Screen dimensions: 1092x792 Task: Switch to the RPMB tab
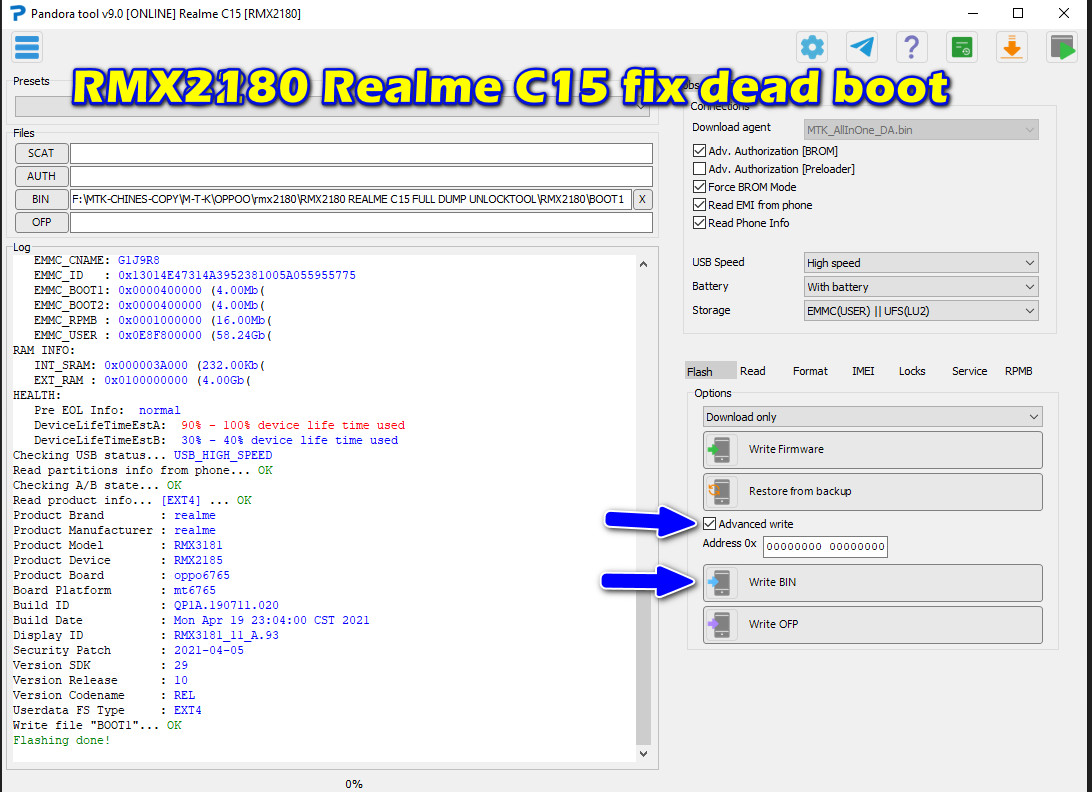[x=1018, y=371]
